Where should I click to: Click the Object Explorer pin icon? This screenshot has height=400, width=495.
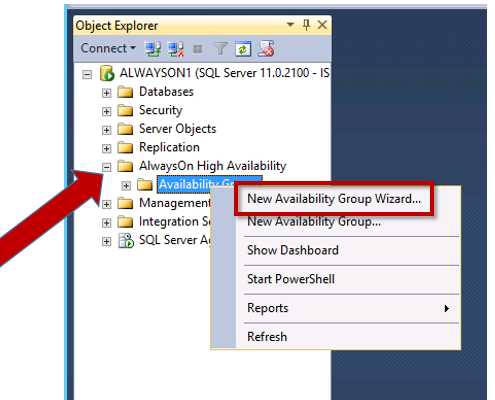tap(306, 25)
